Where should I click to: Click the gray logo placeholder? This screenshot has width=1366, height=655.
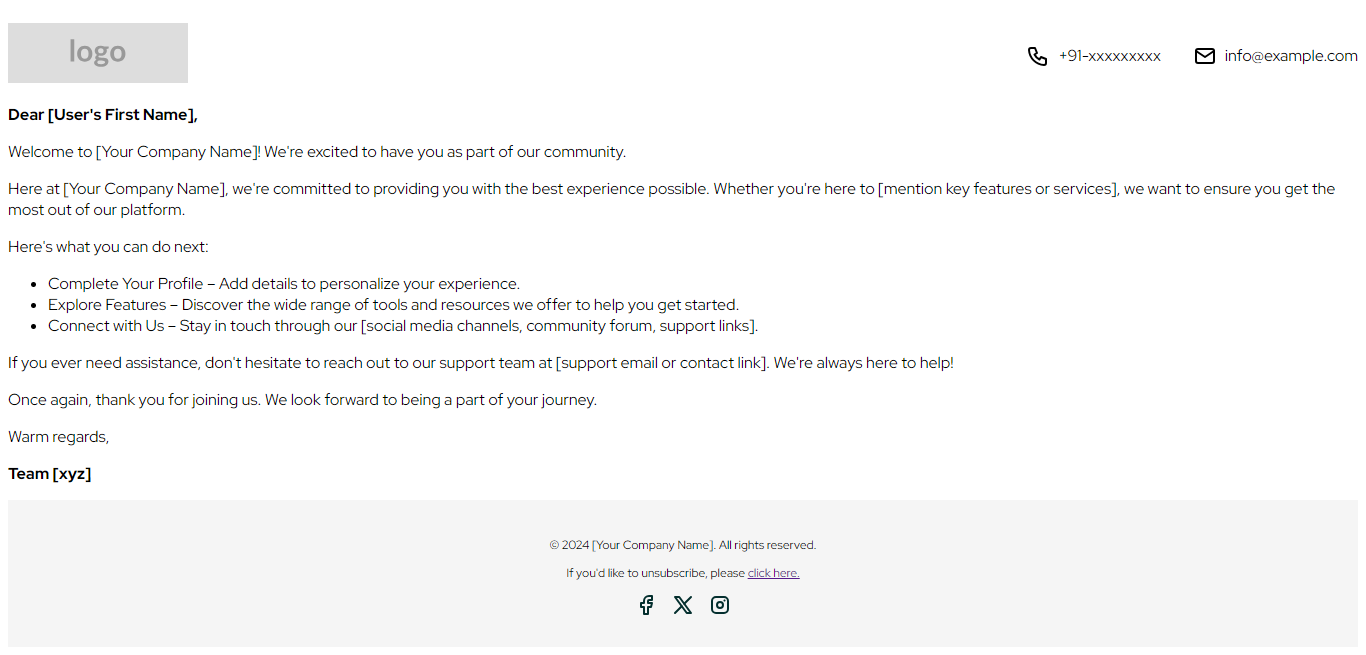coord(98,53)
